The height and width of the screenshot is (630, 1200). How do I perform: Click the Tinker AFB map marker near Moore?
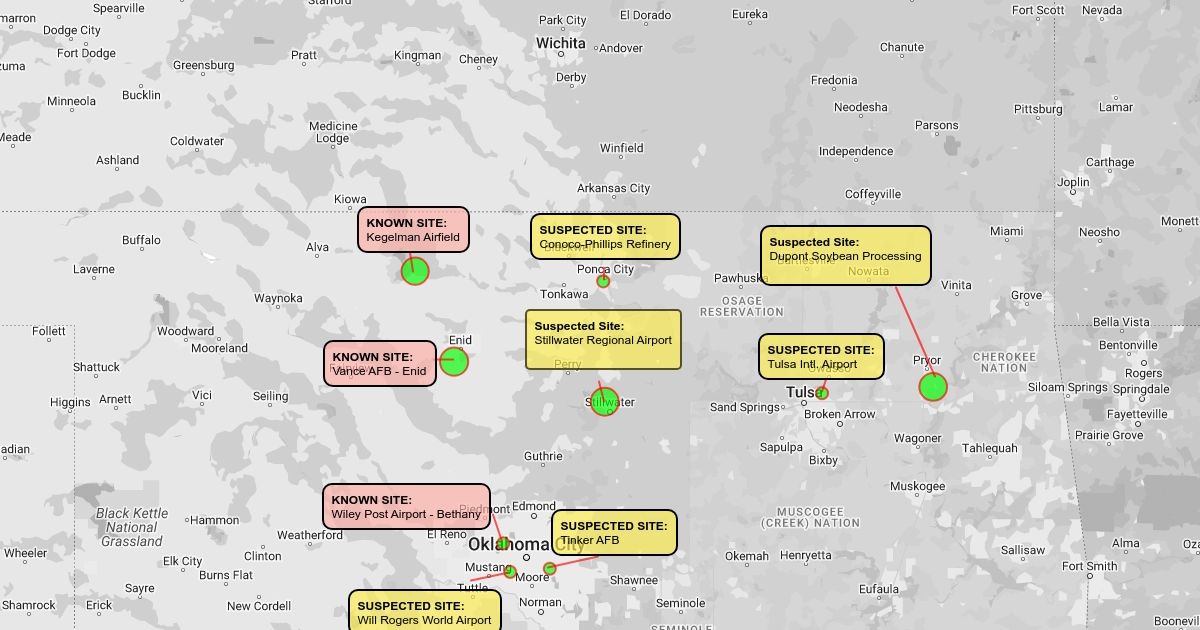click(549, 568)
